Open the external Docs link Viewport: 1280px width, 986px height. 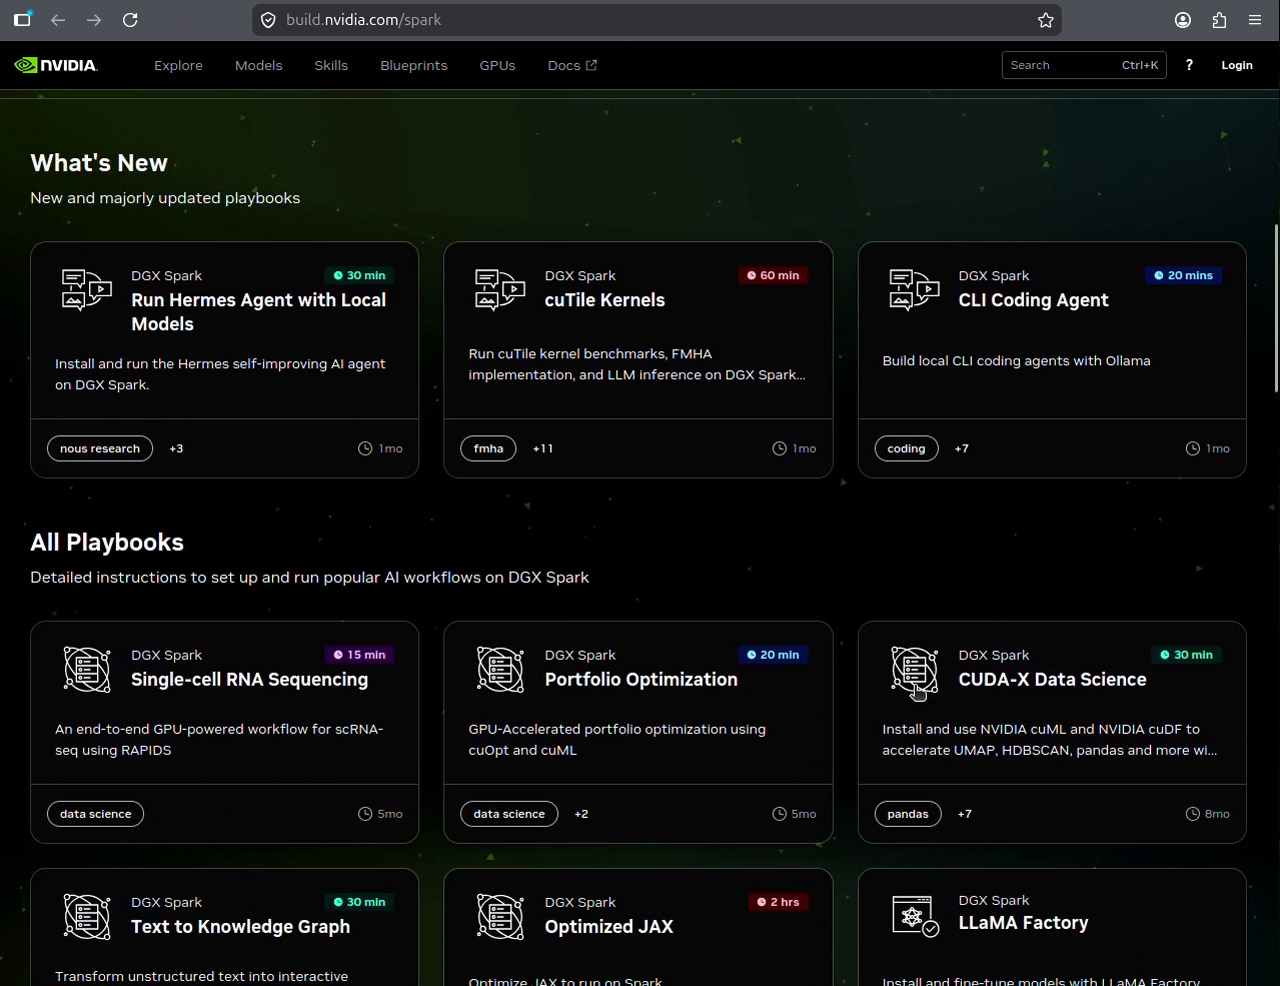pos(572,65)
